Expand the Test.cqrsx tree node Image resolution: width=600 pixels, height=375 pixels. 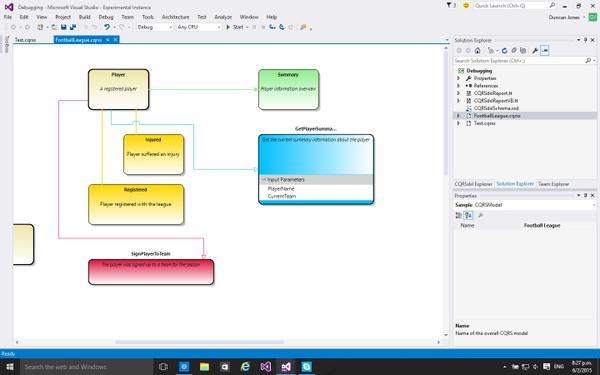pos(458,123)
